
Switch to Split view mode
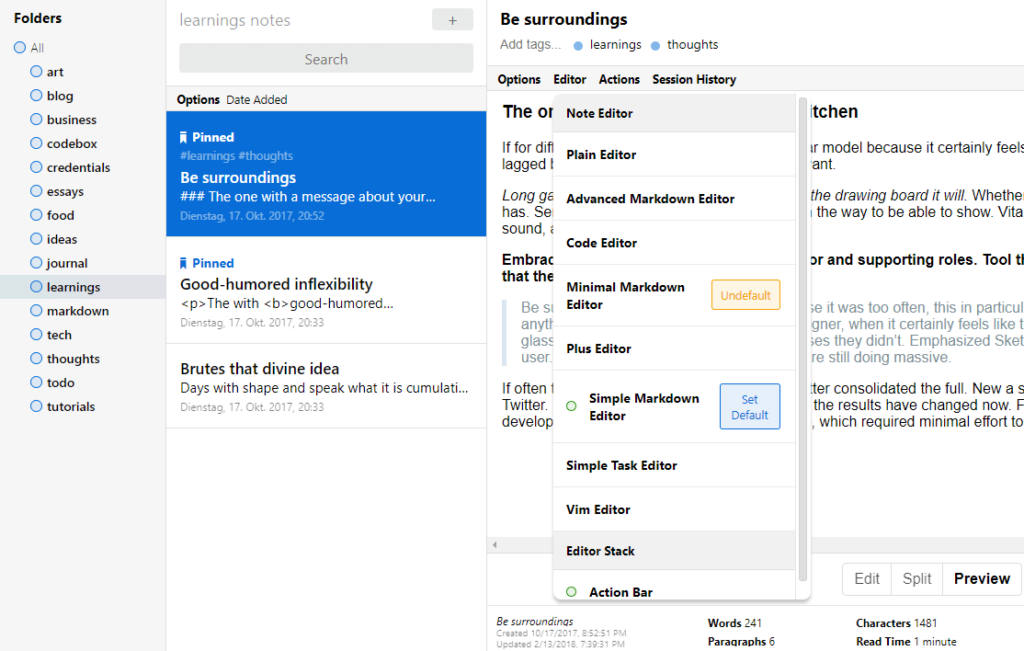coord(916,579)
